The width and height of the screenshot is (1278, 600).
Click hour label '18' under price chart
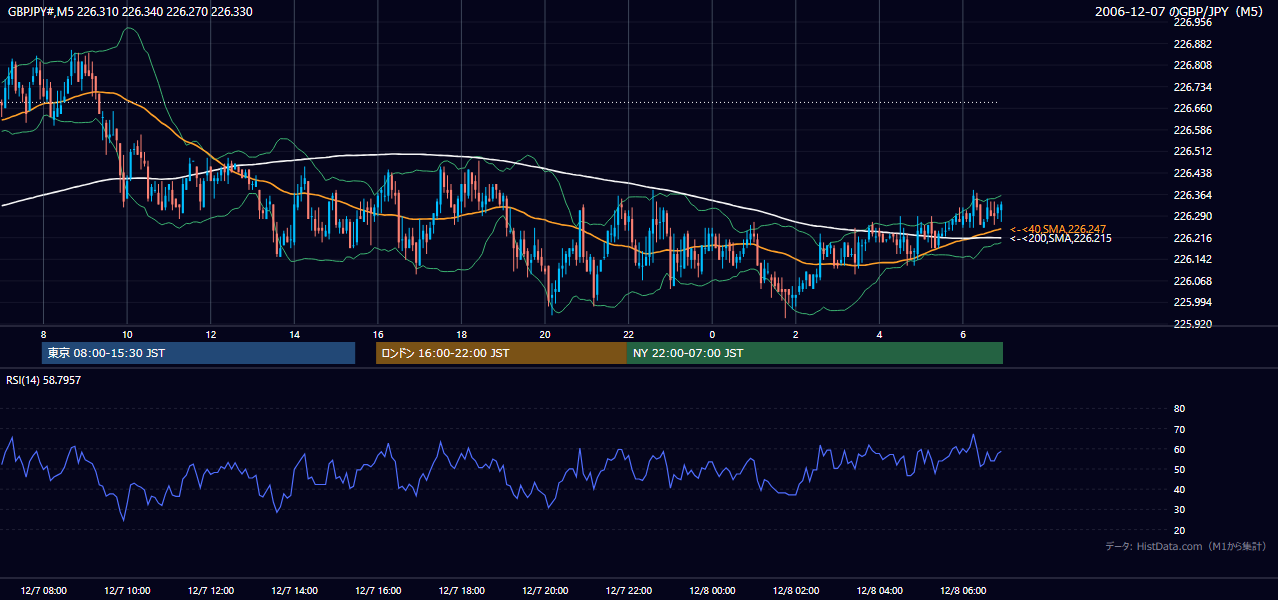[461, 334]
